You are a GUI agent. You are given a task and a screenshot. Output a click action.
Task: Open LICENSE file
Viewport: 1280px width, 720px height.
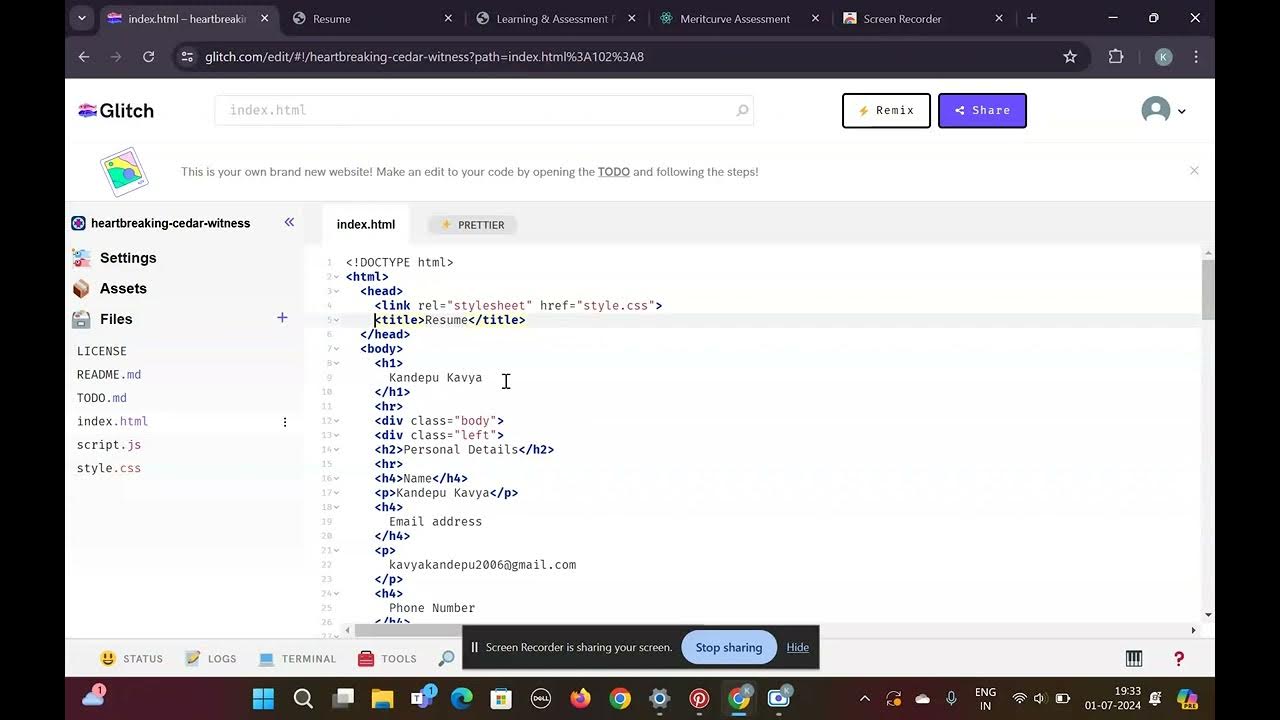102,351
